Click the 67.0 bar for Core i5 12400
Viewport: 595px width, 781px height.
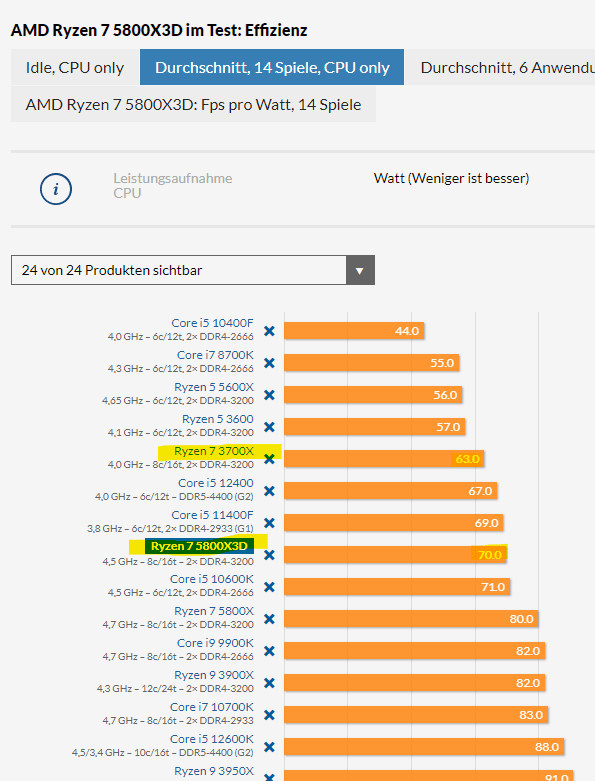[391, 491]
